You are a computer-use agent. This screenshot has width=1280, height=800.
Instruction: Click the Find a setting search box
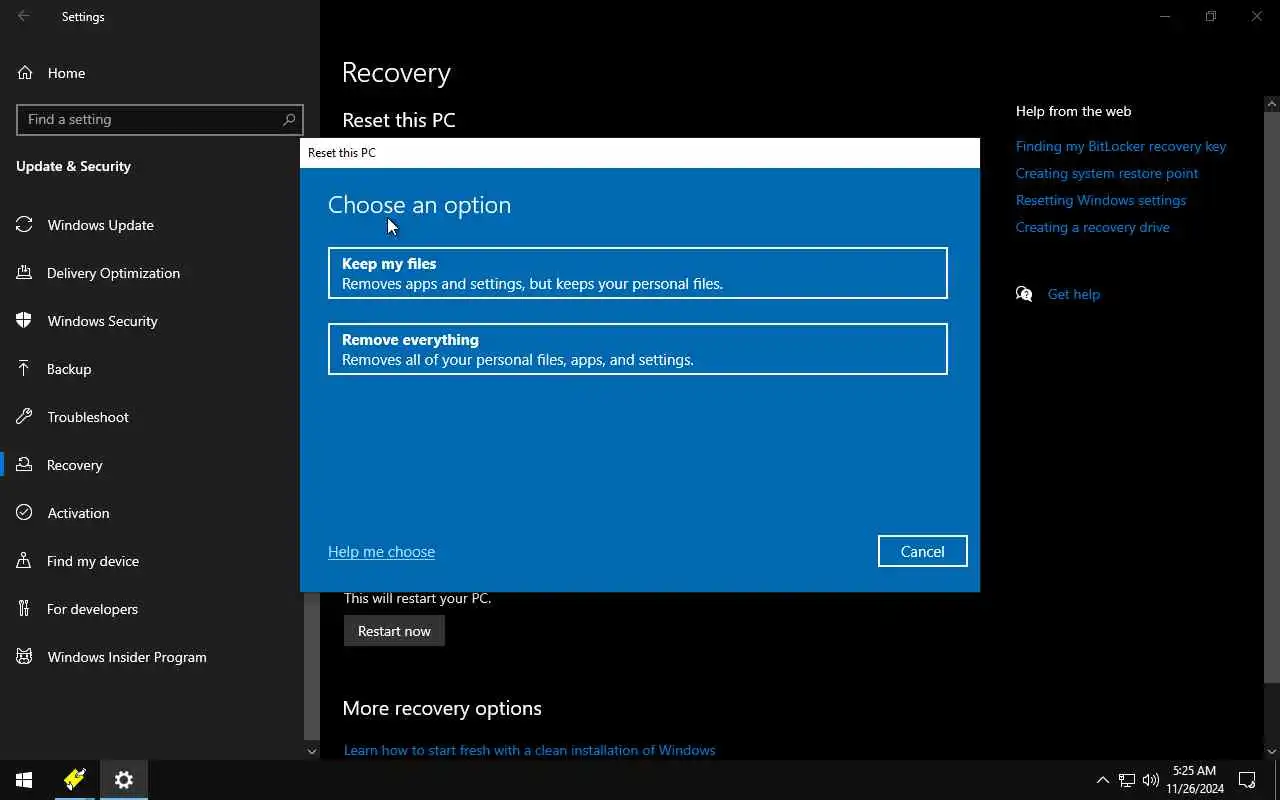click(x=160, y=119)
